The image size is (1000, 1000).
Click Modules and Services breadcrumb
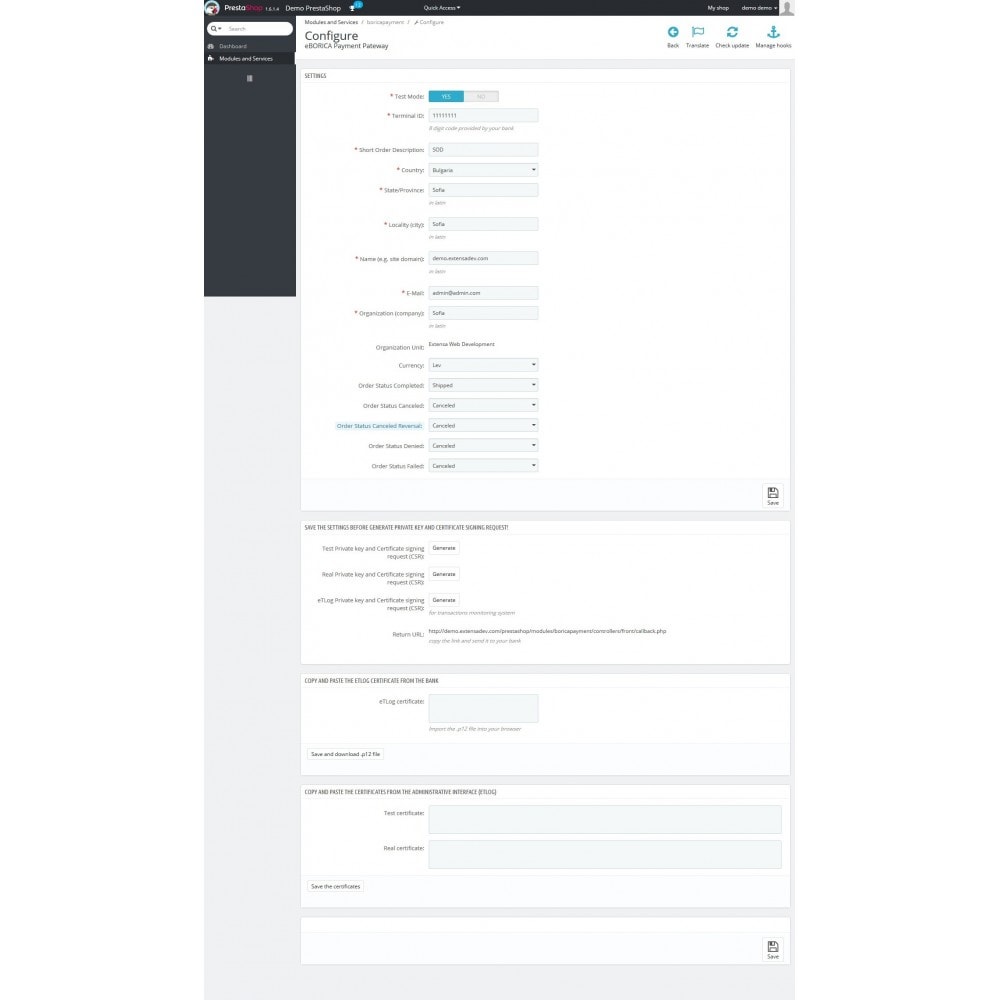click(331, 22)
